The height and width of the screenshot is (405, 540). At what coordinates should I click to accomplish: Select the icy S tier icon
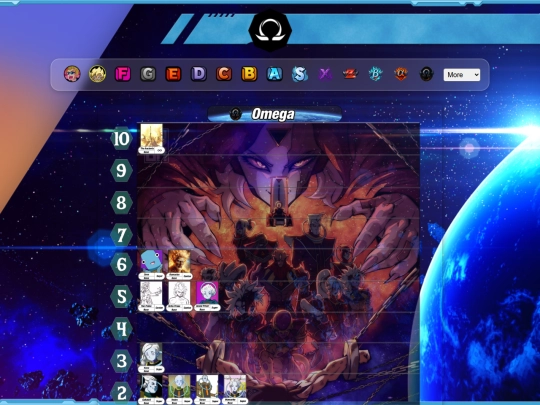(x=300, y=74)
